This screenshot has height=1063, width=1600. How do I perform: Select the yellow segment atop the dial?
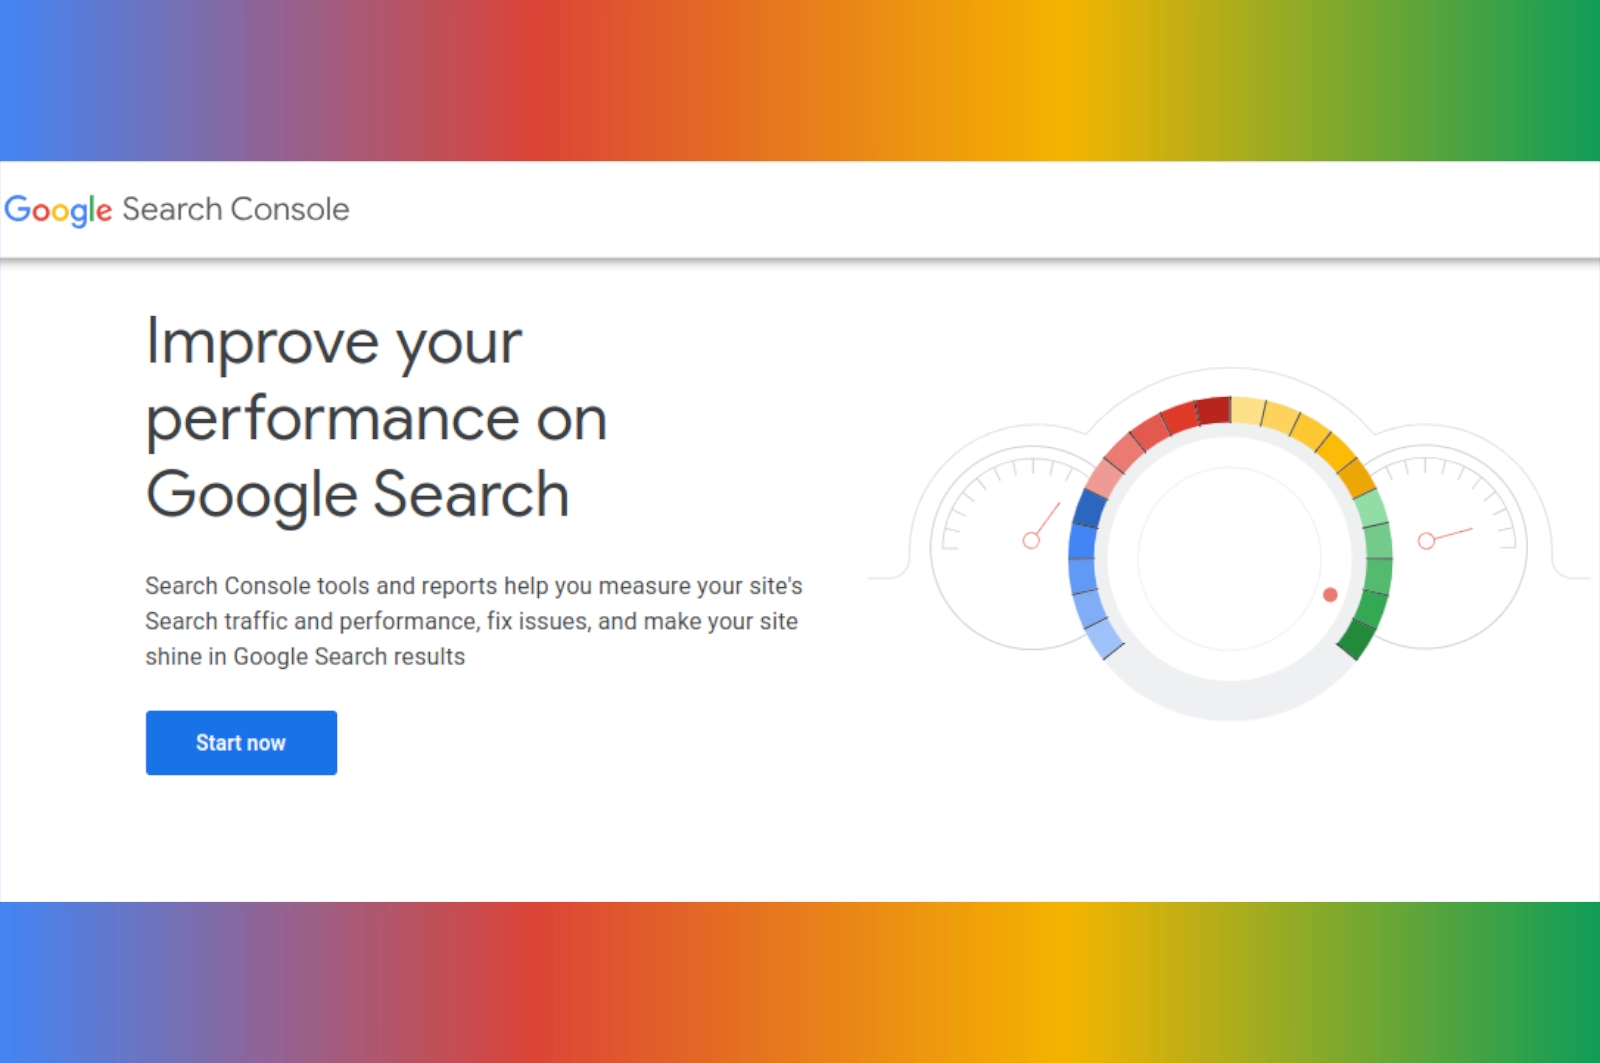(x=1248, y=411)
